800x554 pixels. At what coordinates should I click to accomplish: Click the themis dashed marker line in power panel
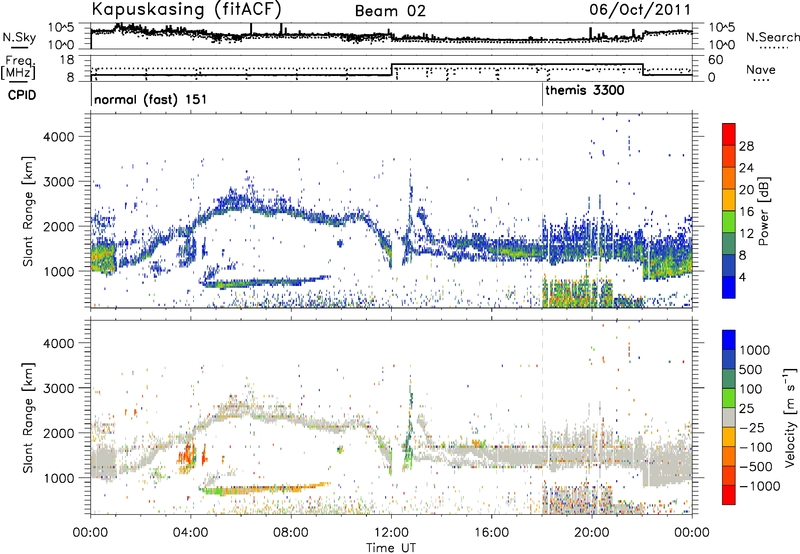(x=542, y=211)
